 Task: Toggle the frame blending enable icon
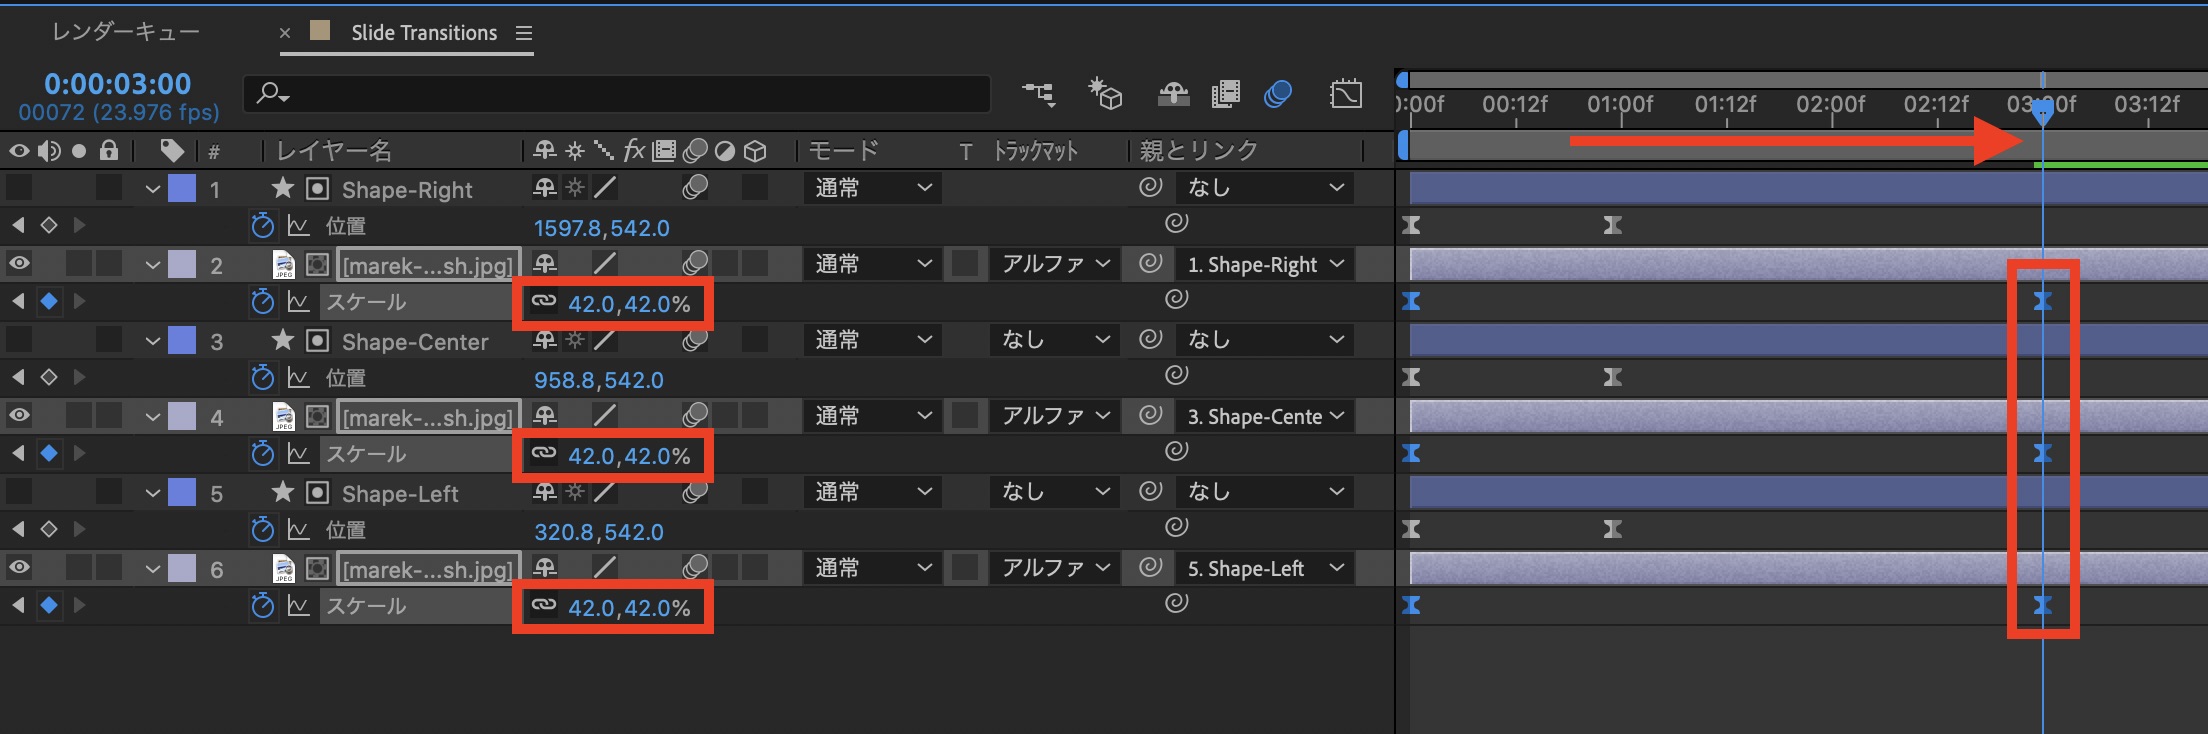pyautogui.click(x=1225, y=94)
